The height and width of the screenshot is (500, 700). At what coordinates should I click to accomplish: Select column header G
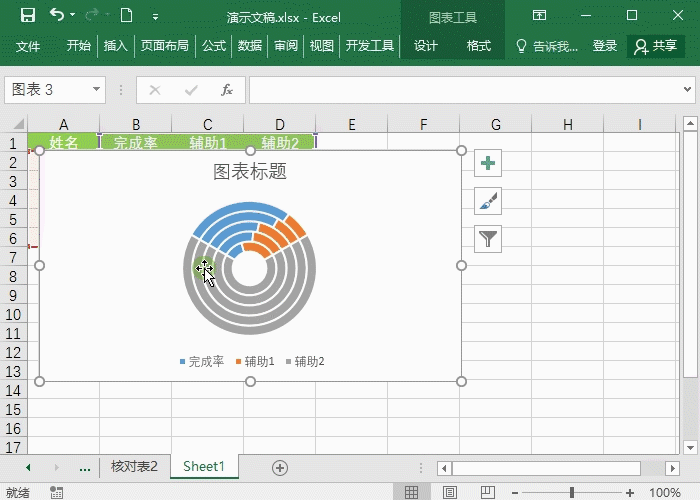496,124
